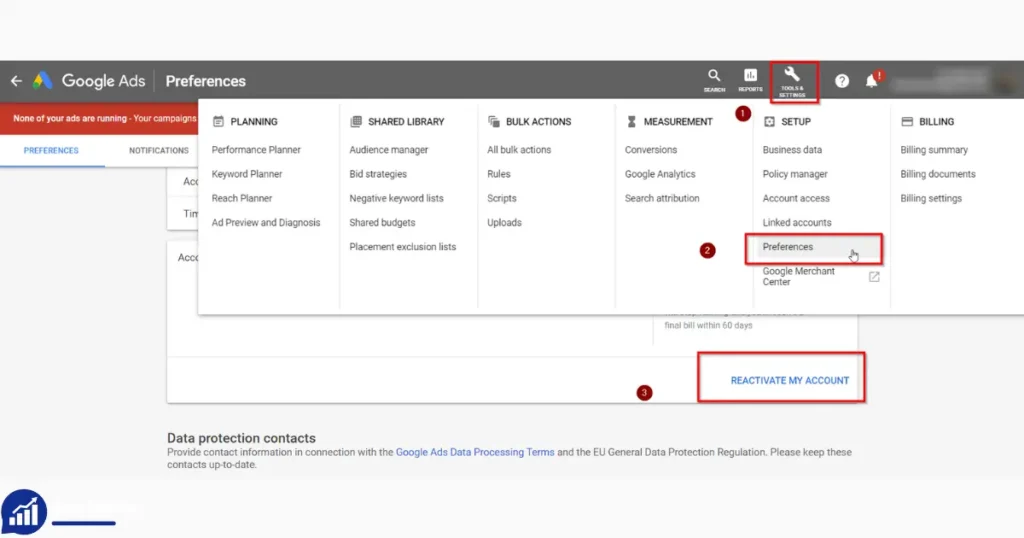Click the Planning calendar icon
The height and width of the screenshot is (538, 1024).
pos(218,121)
